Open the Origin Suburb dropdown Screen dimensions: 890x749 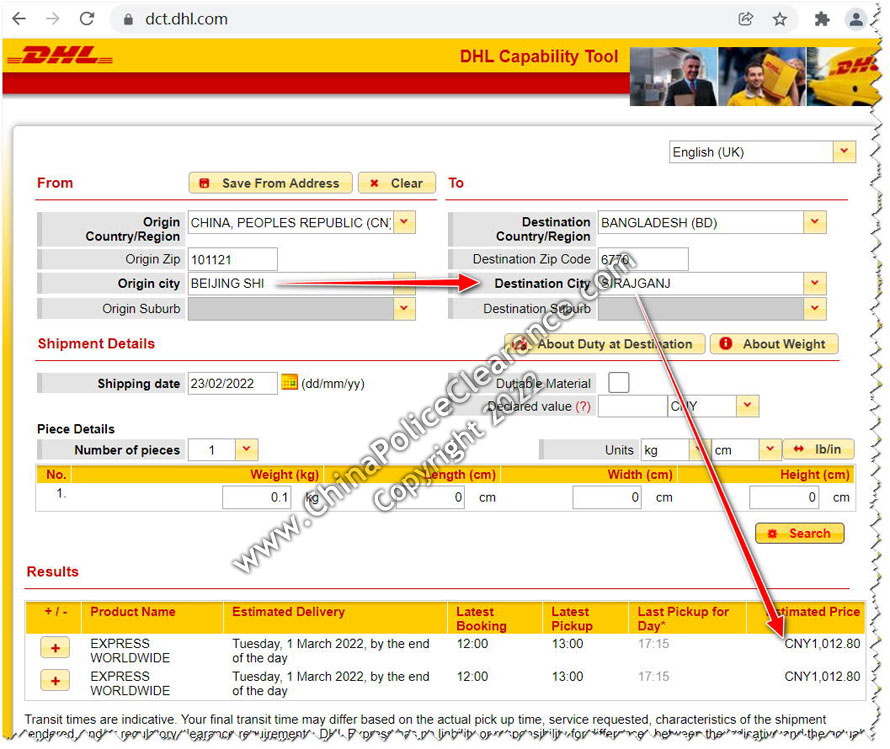pos(404,309)
